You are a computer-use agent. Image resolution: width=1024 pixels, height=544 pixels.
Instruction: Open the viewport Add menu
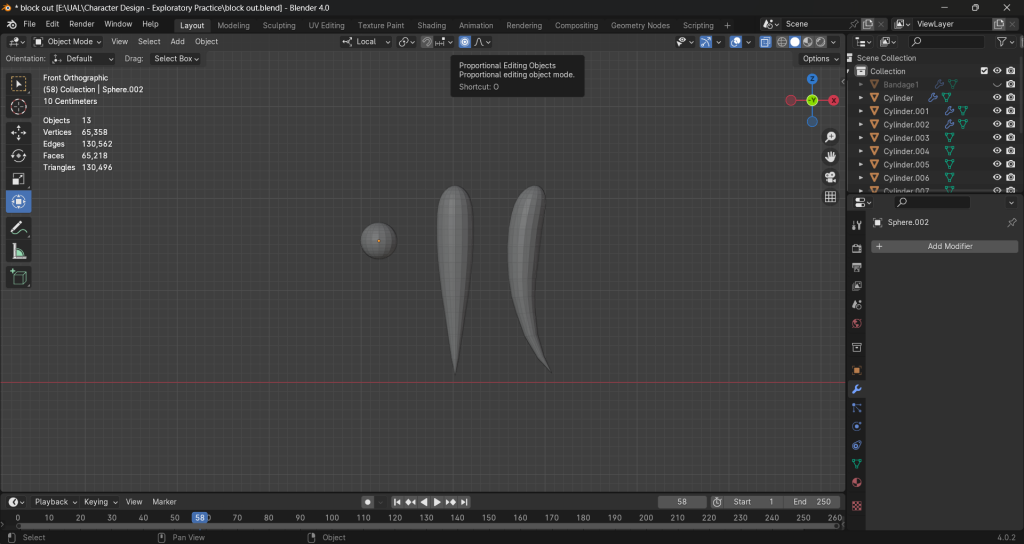tap(178, 42)
